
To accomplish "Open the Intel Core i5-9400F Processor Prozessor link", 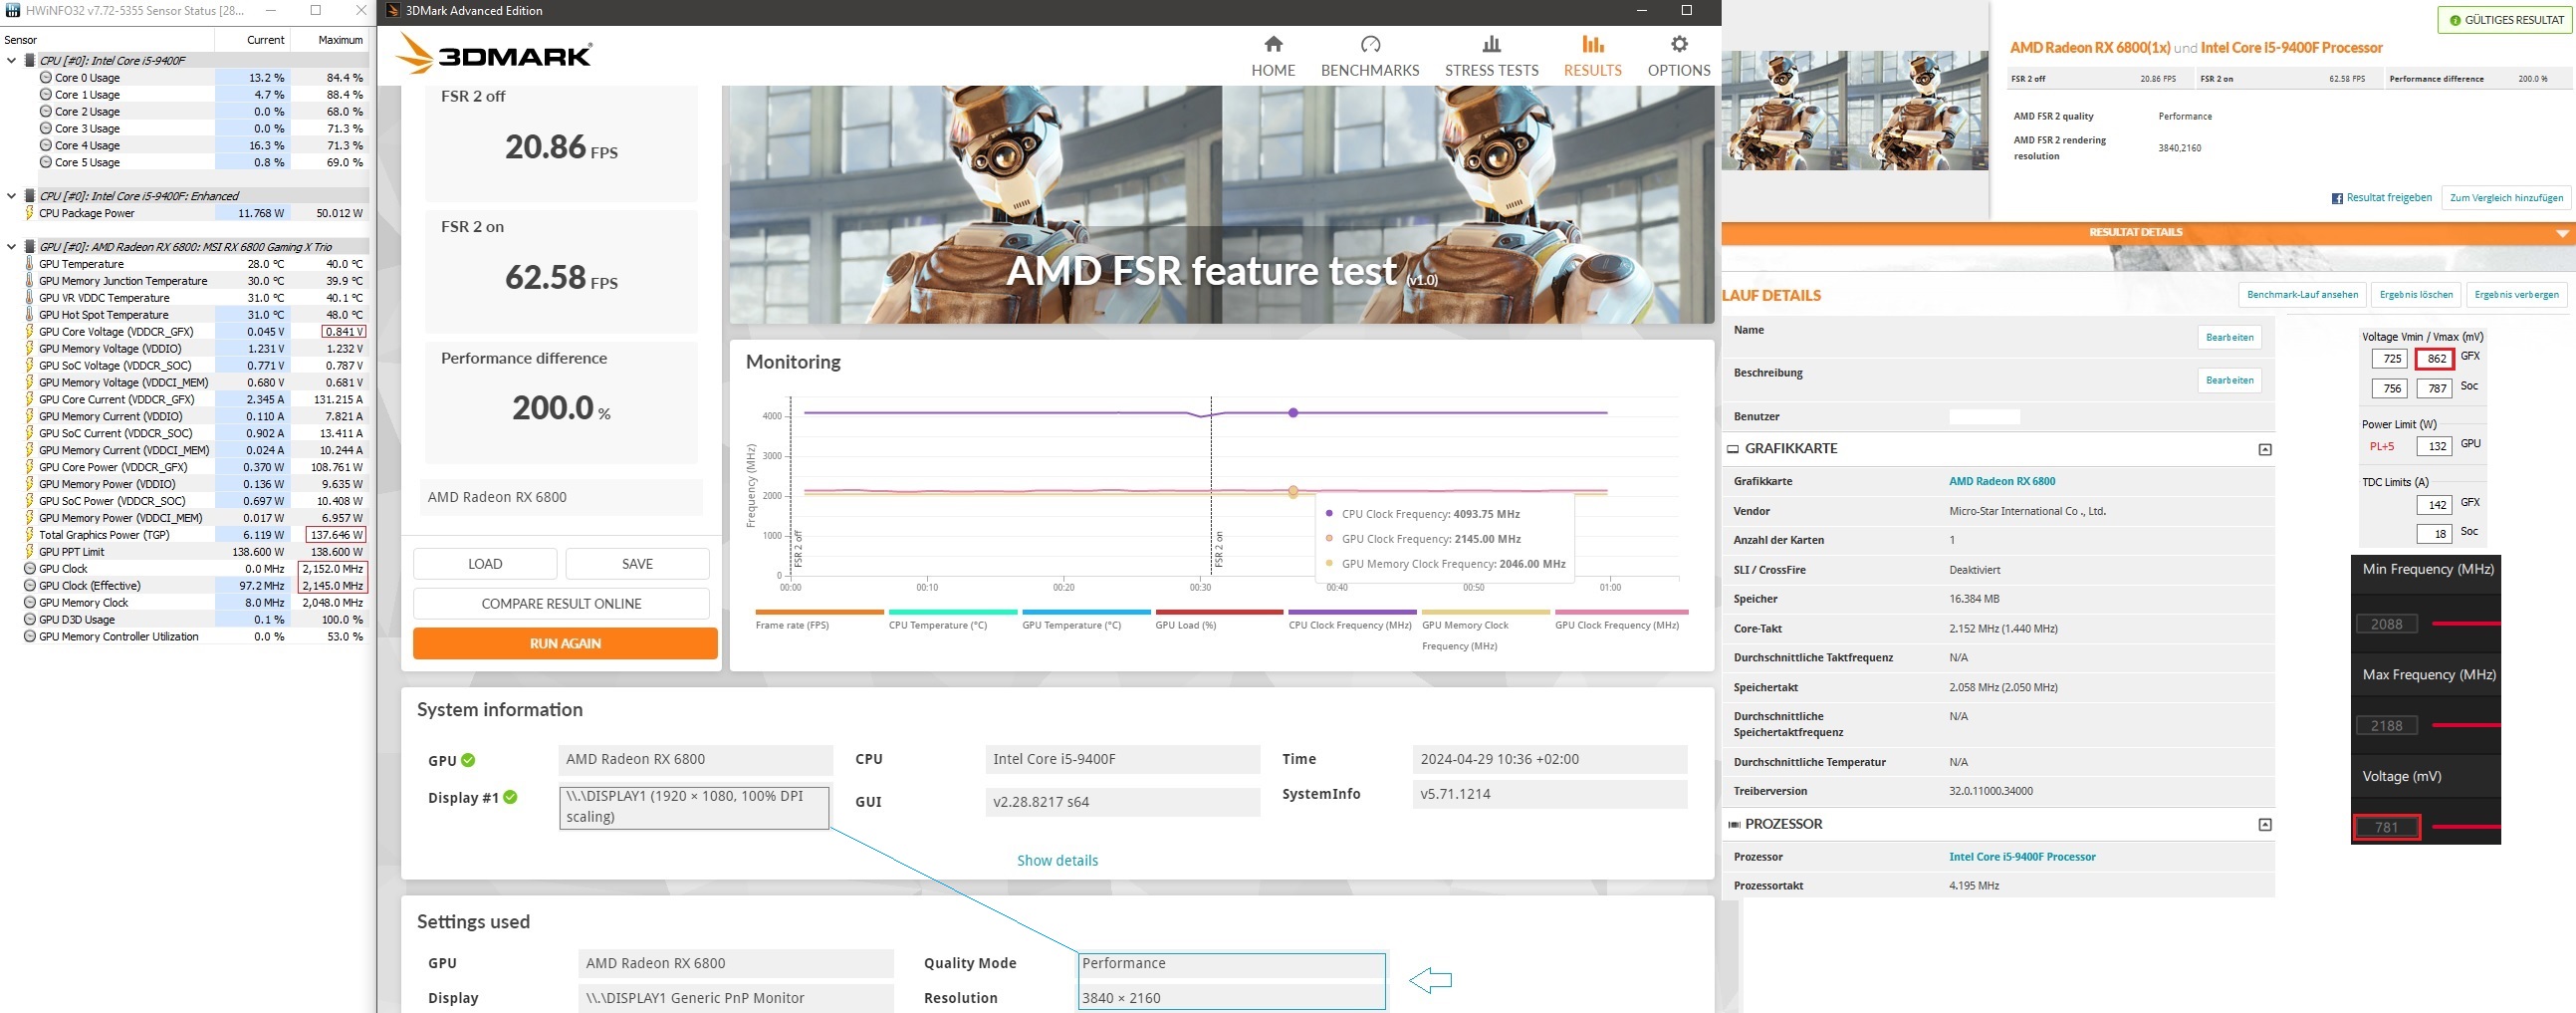I will coord(2022,857).
